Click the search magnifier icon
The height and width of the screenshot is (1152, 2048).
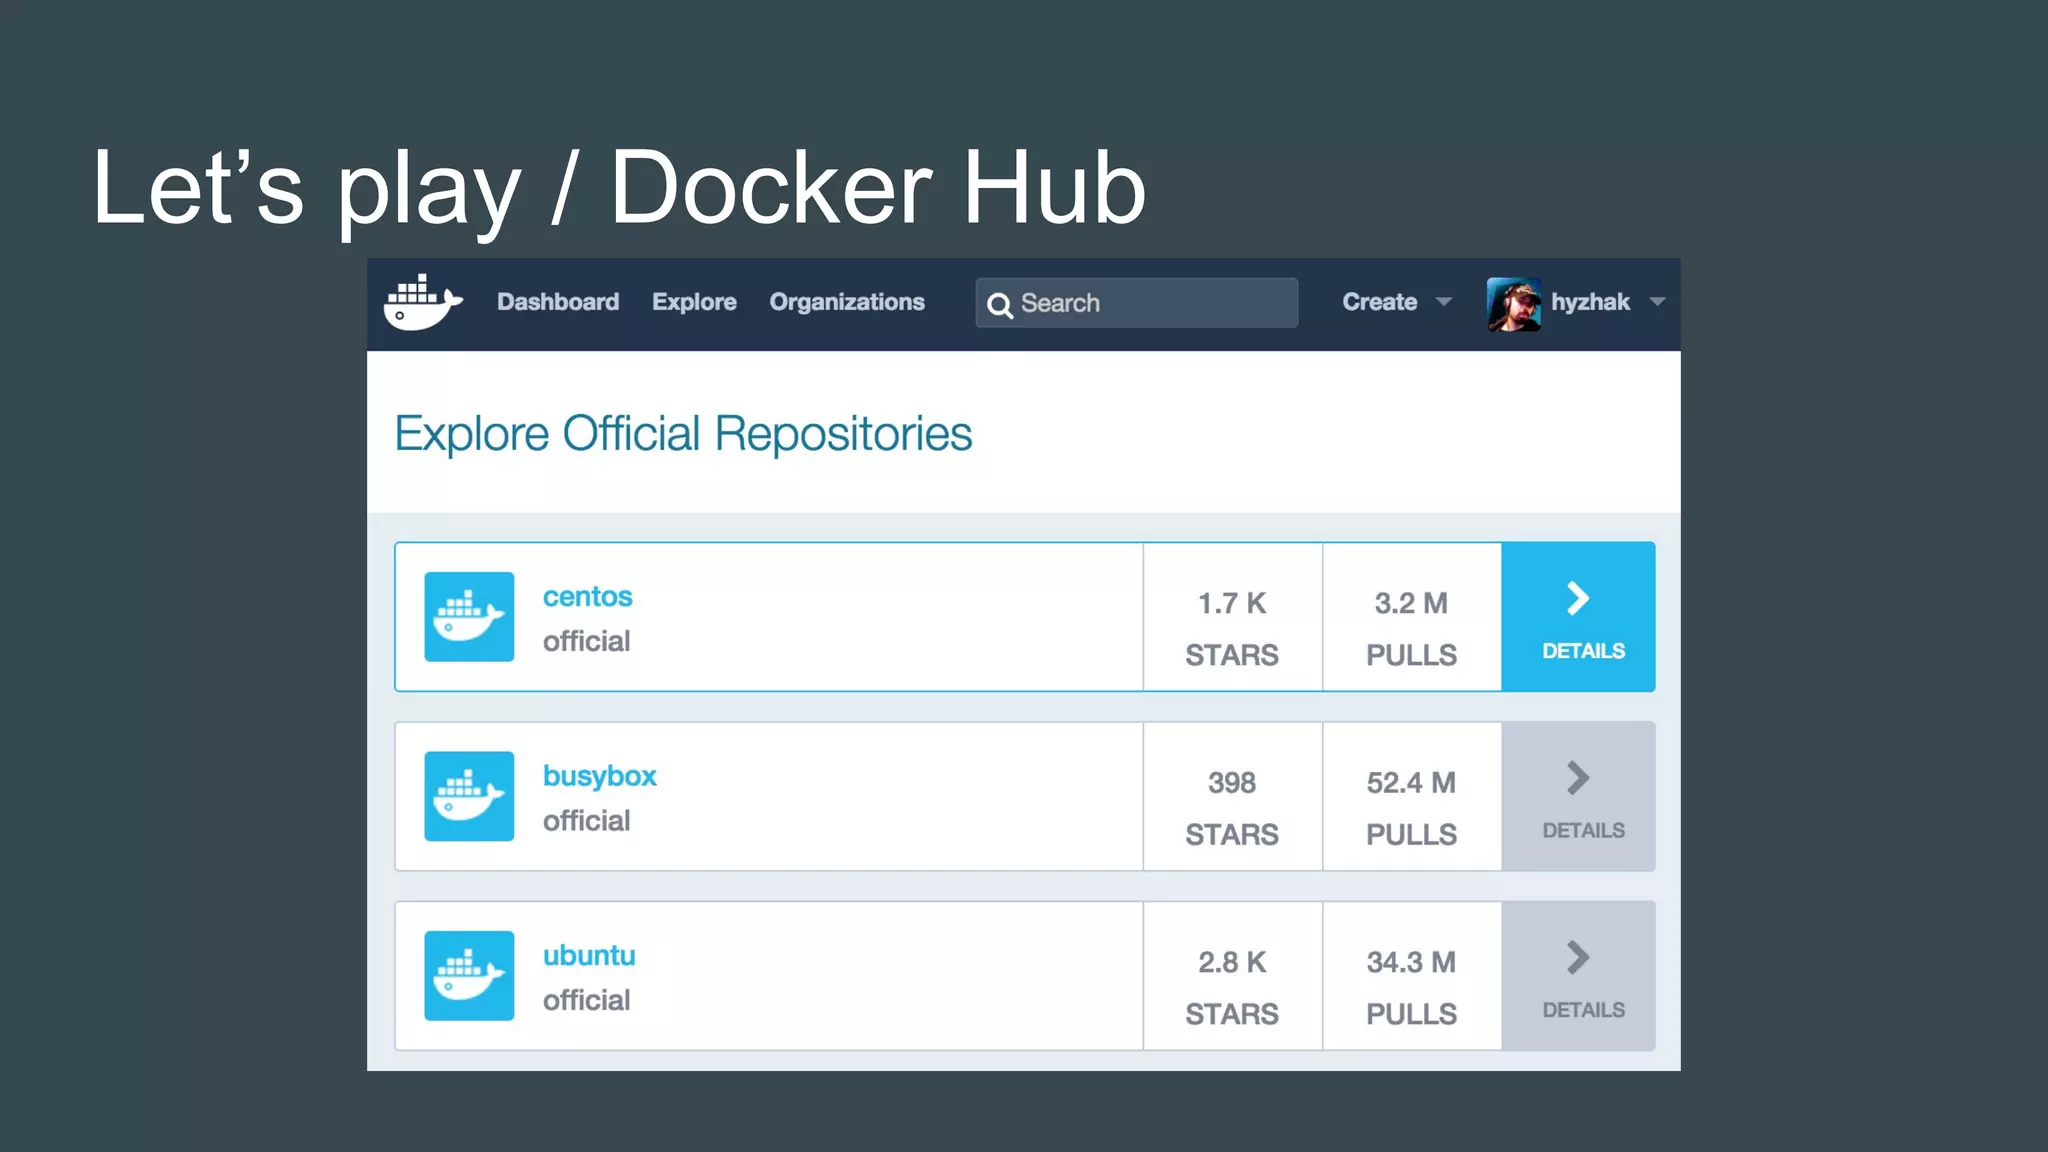(x=1000, y=304)
